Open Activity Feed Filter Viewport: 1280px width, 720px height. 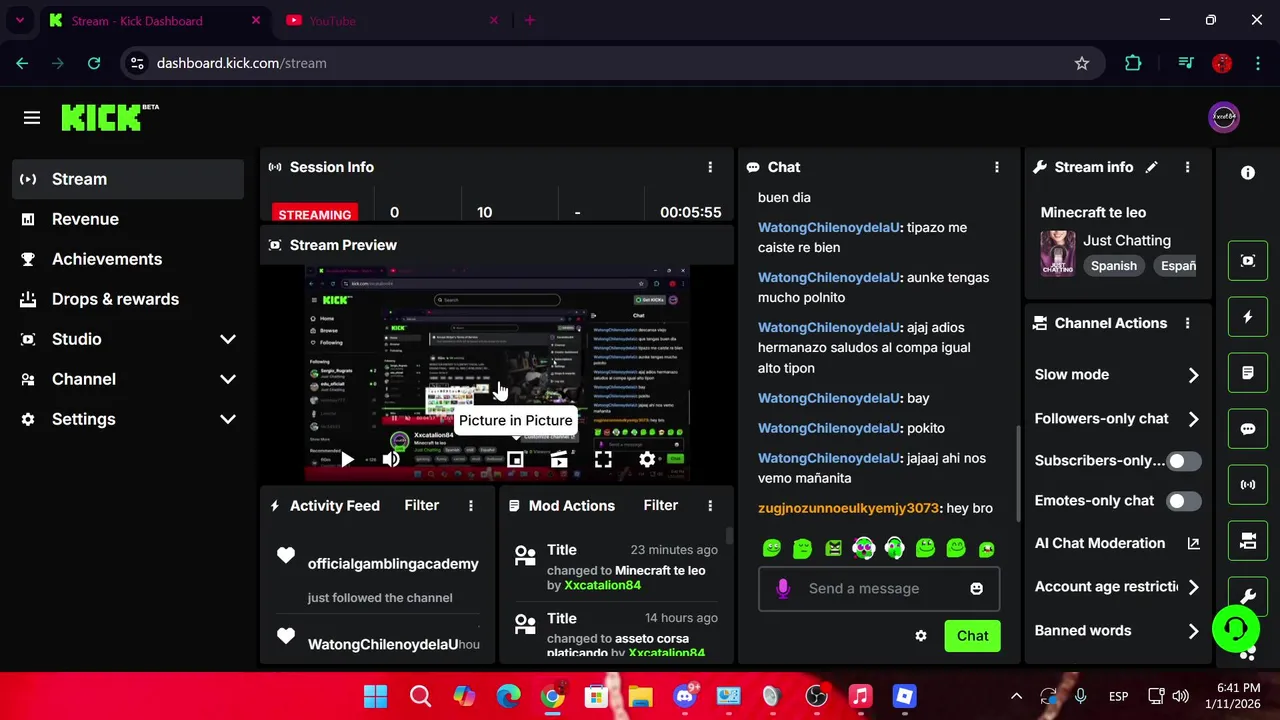coord(421,506)
